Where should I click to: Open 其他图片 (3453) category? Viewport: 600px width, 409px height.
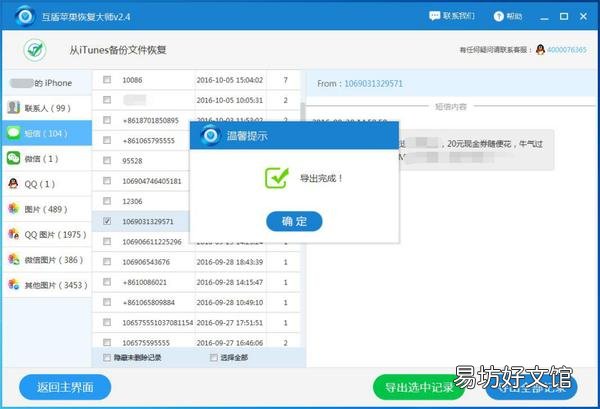pos(47,285)
